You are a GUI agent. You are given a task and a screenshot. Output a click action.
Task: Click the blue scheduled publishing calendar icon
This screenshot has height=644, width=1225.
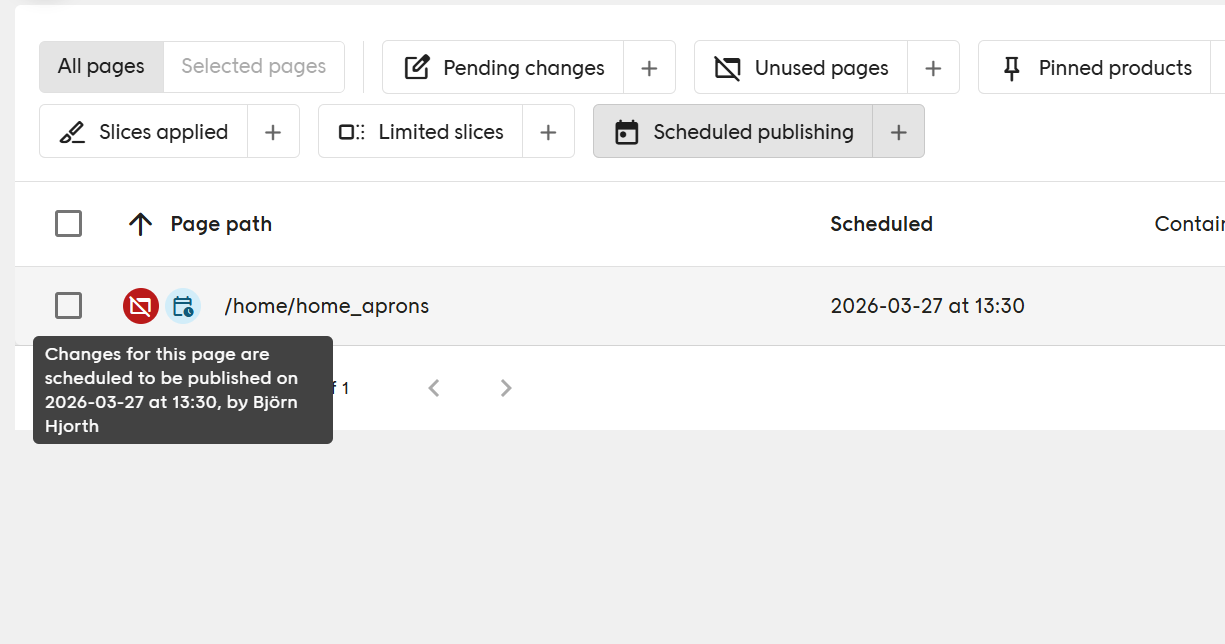click(183, 306)
